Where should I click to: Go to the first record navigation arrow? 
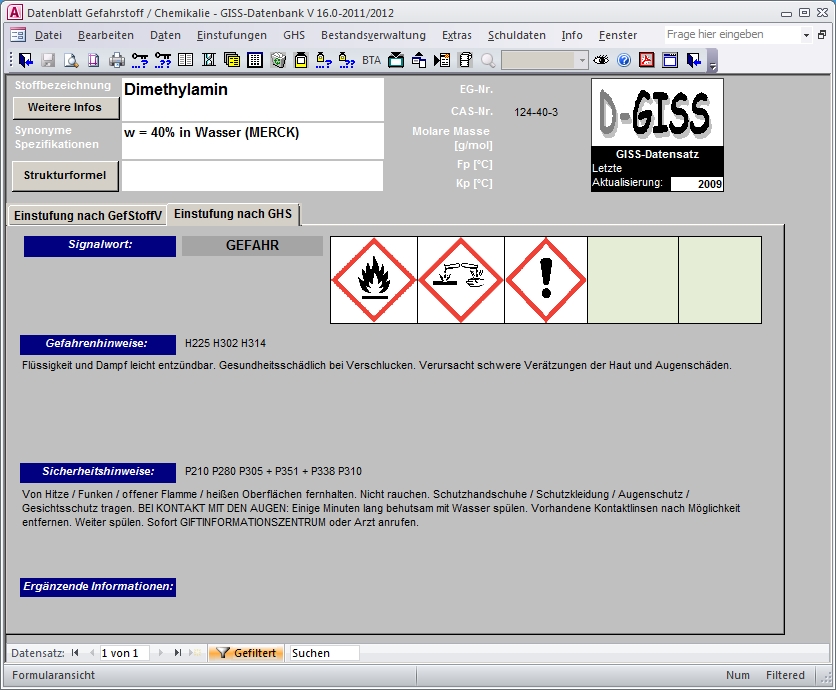75,653
